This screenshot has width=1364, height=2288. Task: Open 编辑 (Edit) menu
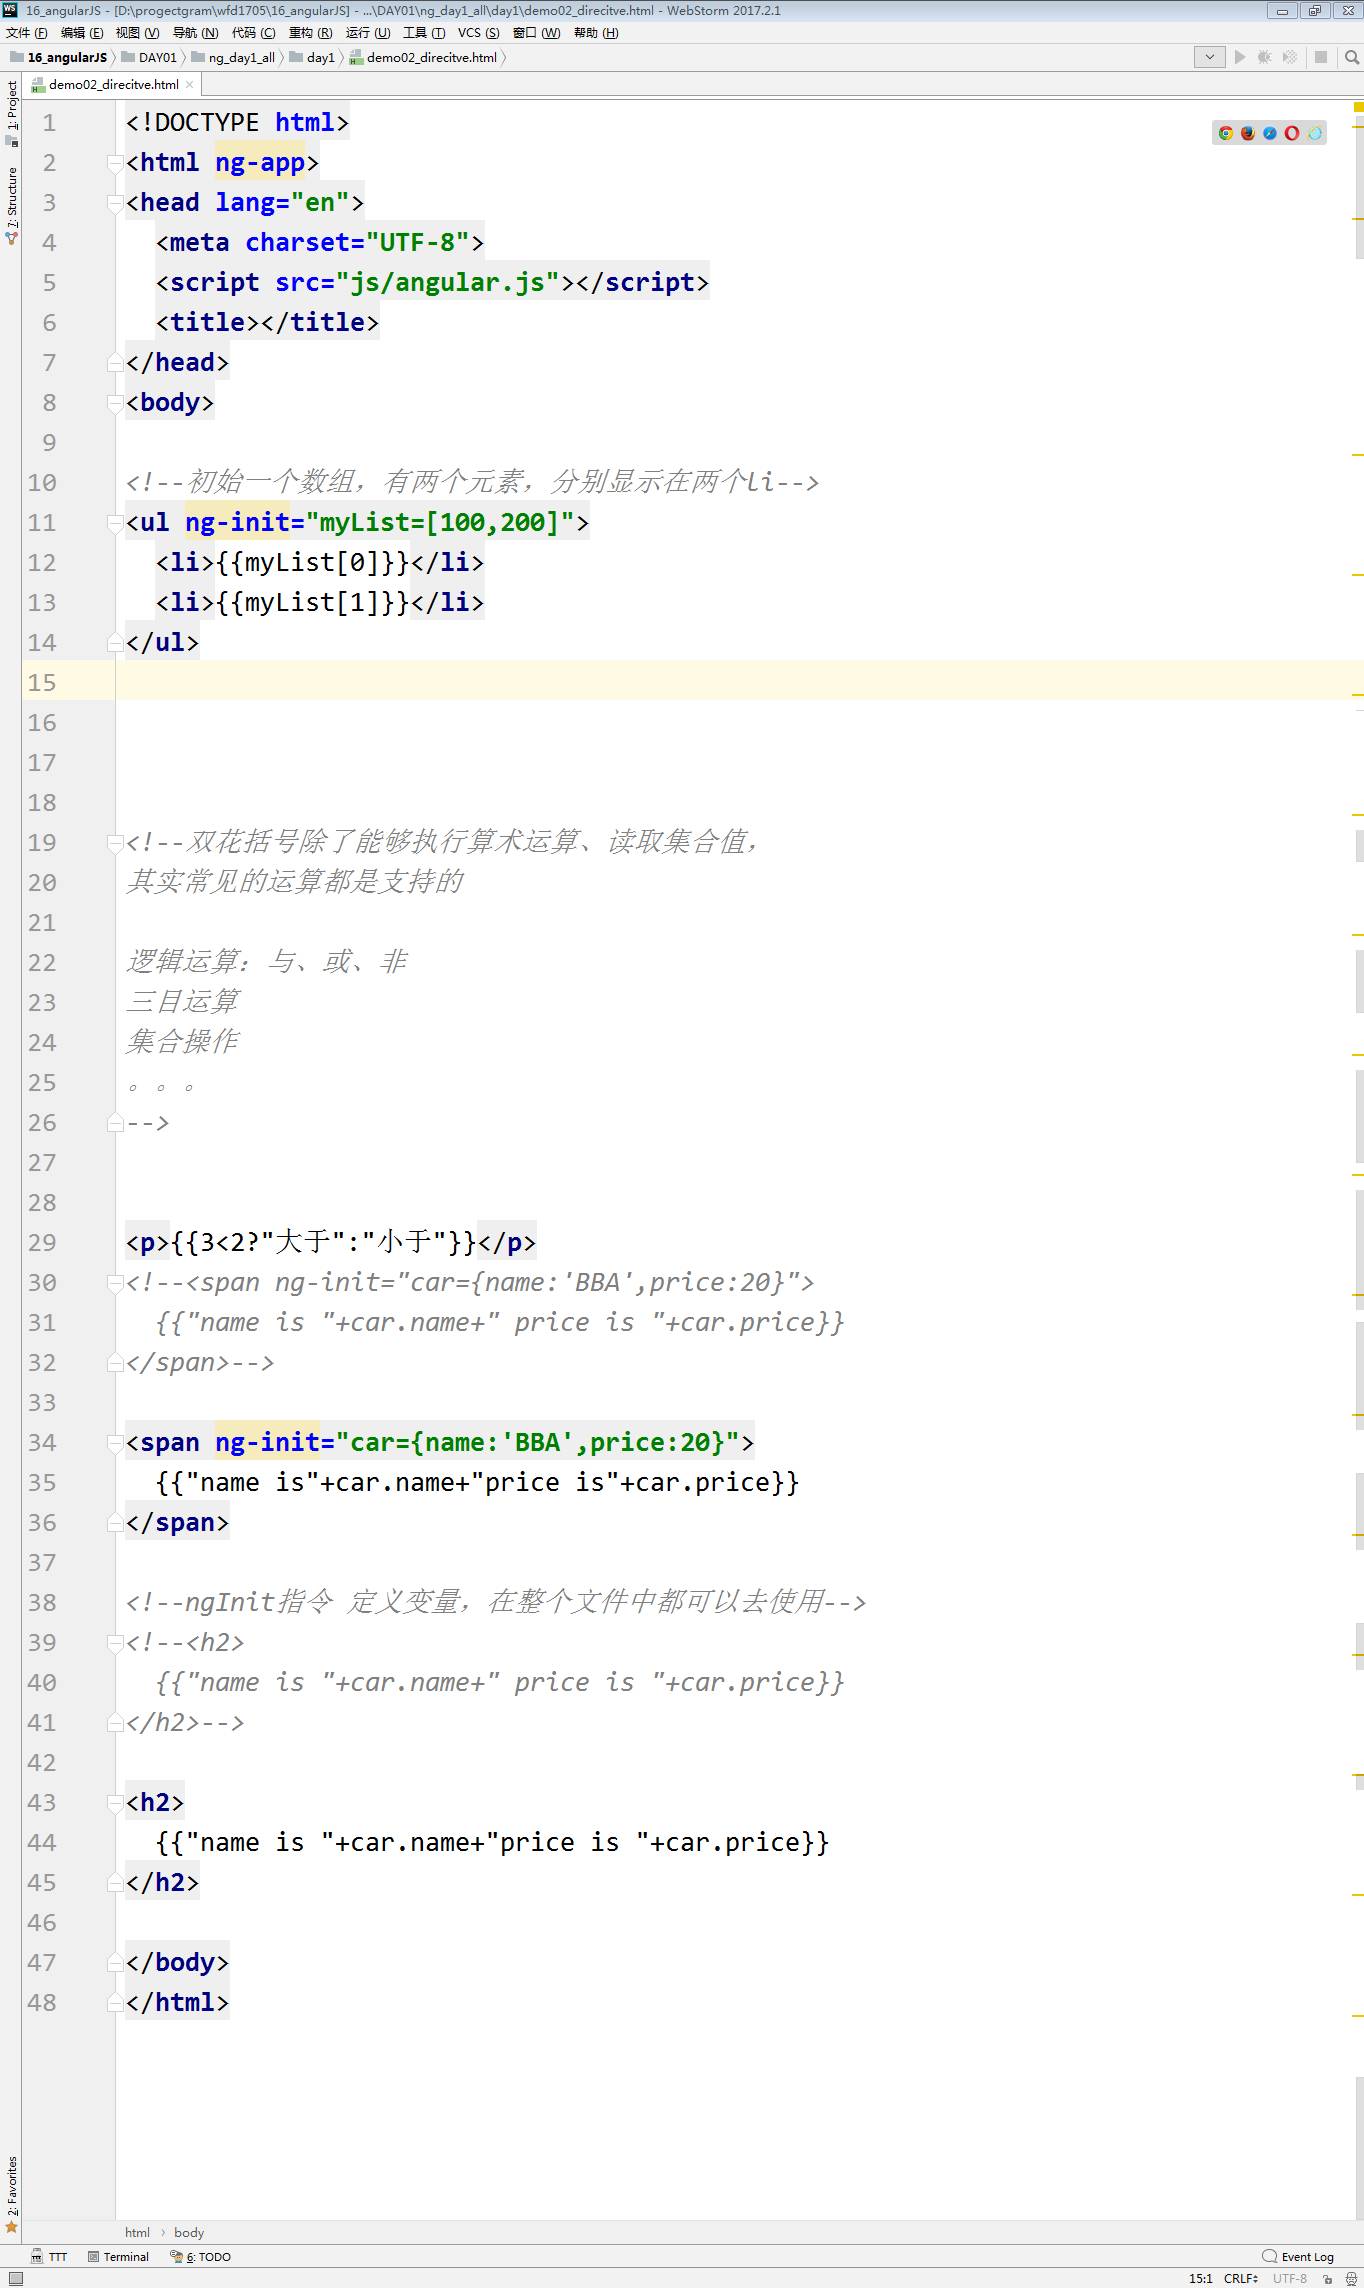(x=82, y=33)
